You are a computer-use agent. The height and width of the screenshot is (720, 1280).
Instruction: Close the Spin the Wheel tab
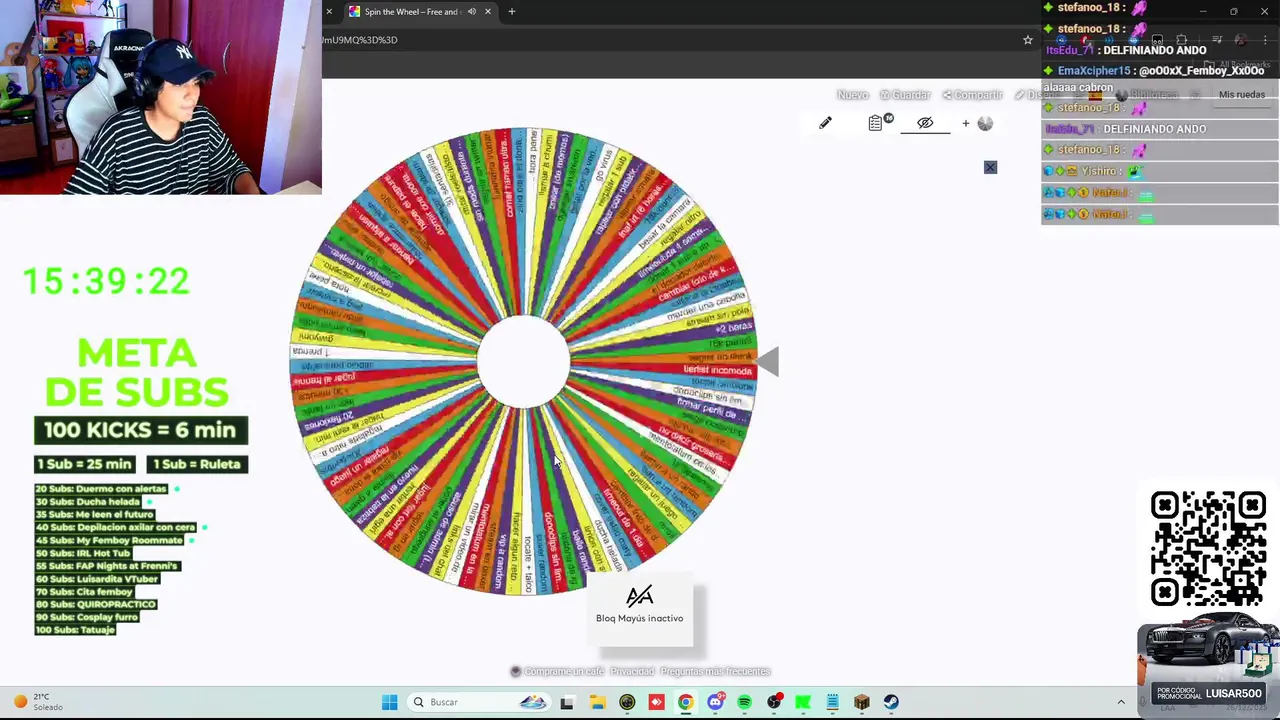coord(488,12)
